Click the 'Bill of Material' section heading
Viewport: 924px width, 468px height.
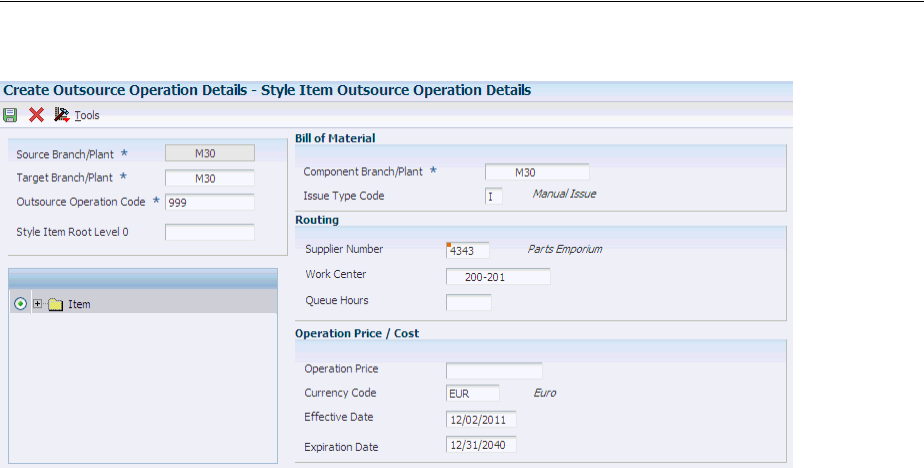point(335,139)
